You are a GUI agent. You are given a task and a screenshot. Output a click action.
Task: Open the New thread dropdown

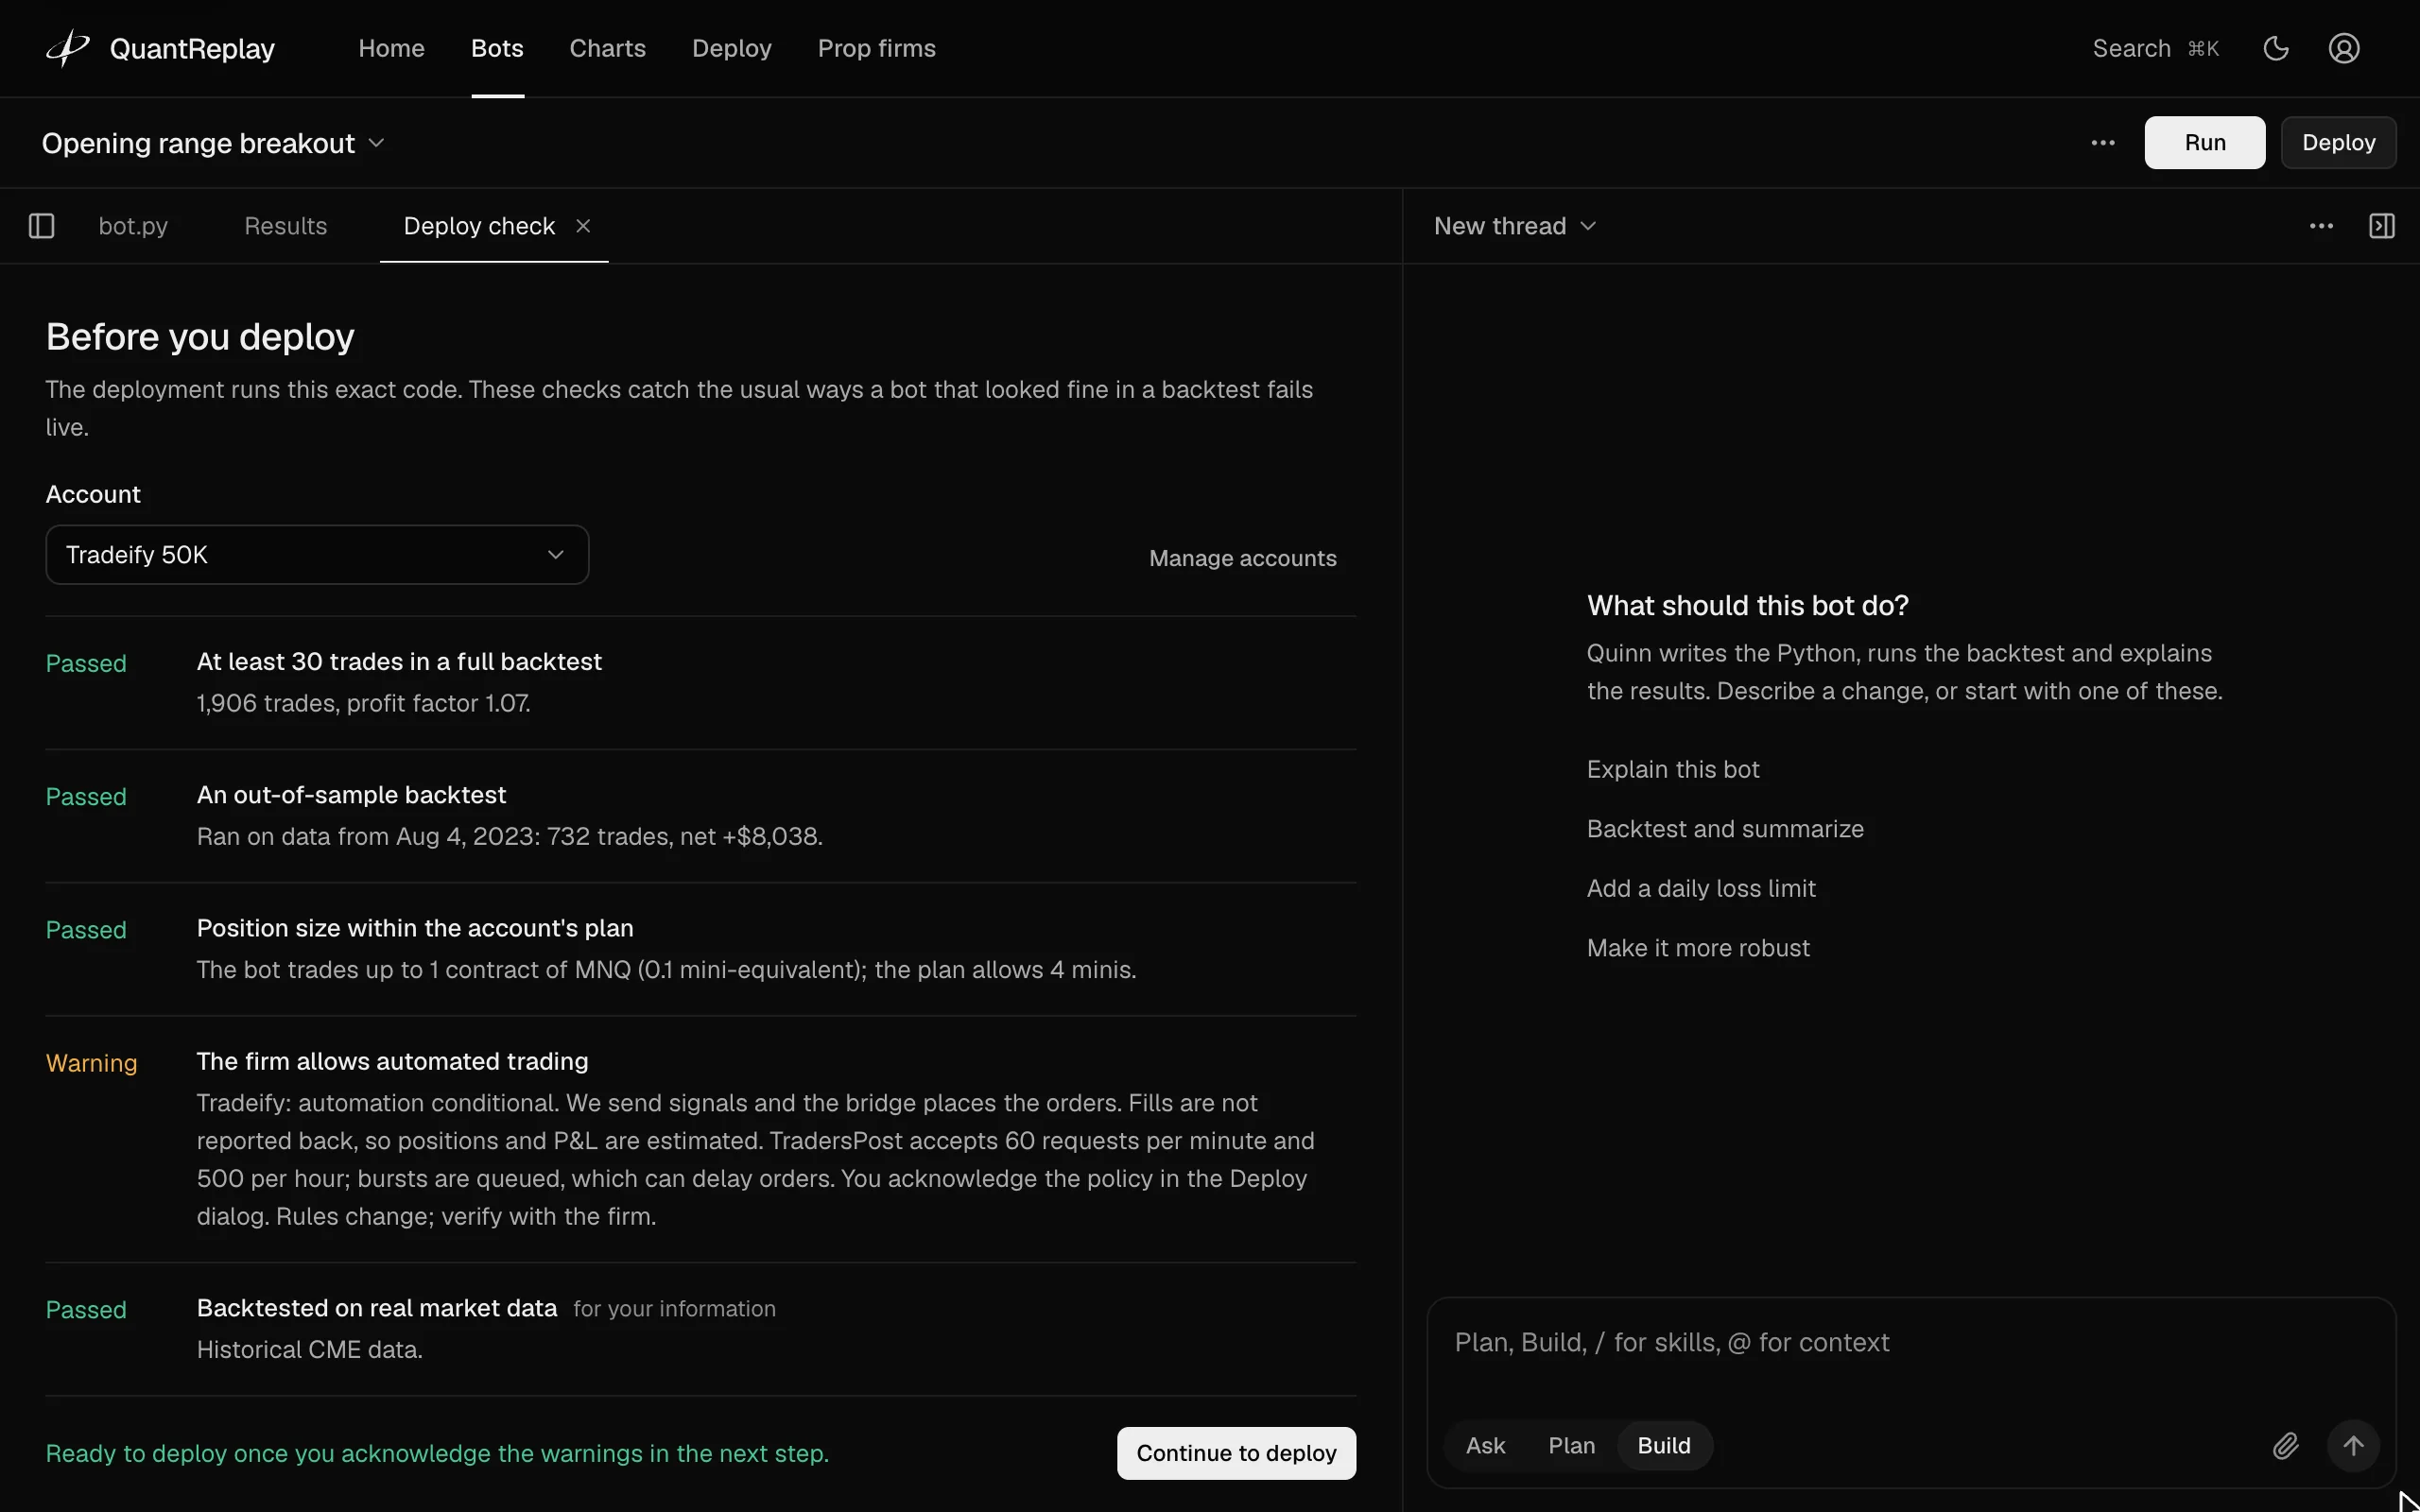1514,226
